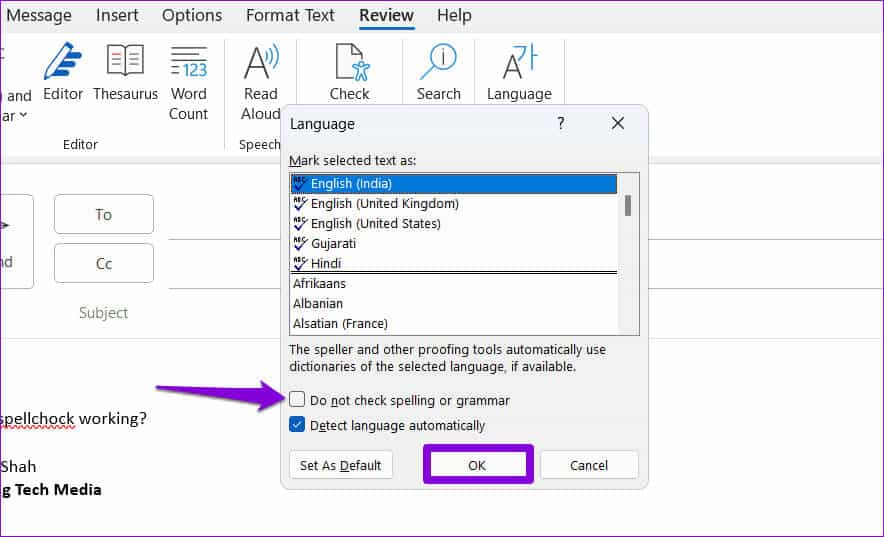The height and width of the screenshot is (537, 884).
Task: Open the Format Text tab
Action: (x=290, y=15)
